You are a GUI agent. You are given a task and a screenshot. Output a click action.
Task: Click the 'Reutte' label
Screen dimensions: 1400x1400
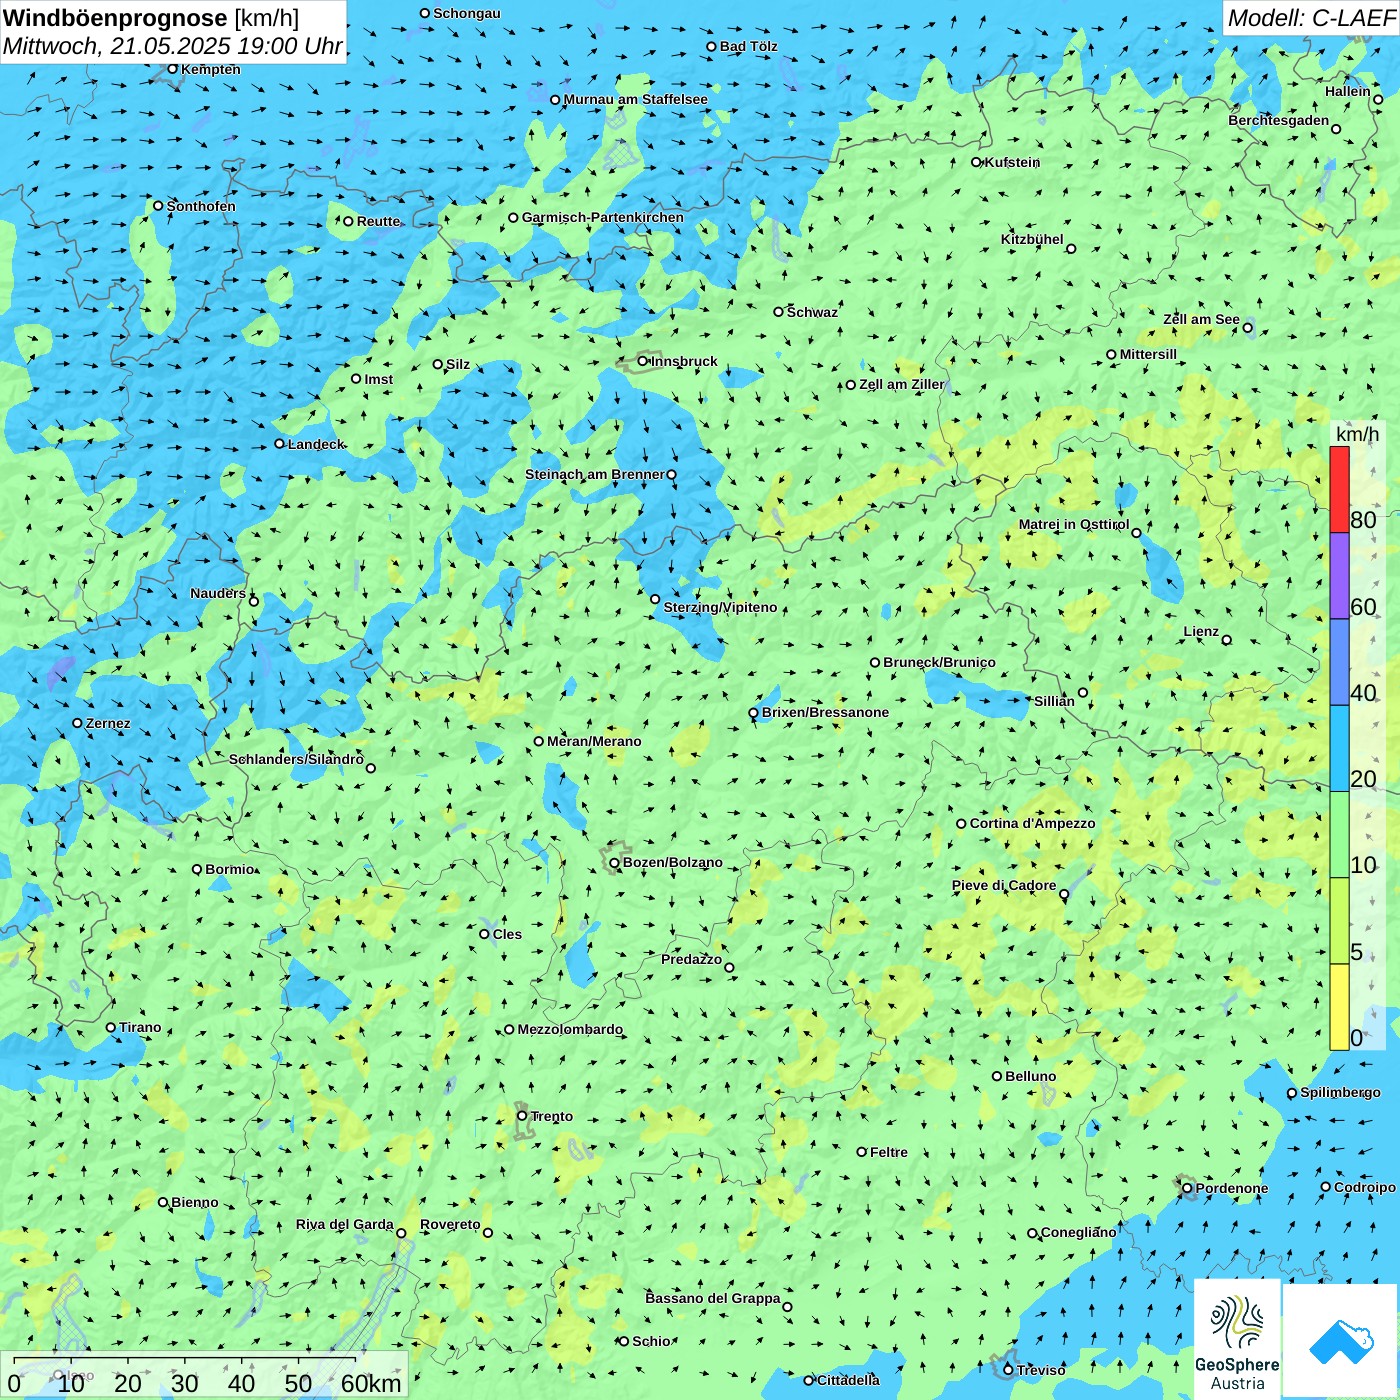coord(379,221)
